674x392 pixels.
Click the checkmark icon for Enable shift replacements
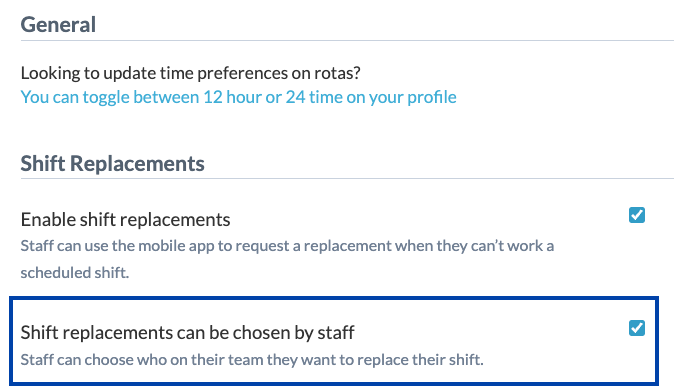pos(637,215)
